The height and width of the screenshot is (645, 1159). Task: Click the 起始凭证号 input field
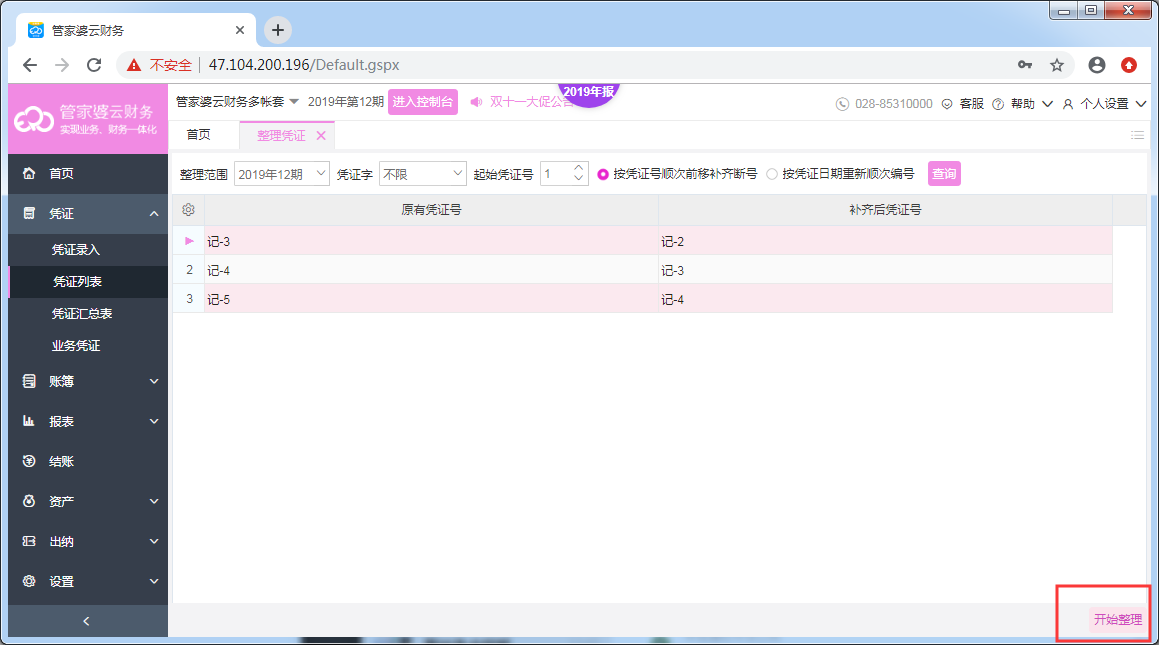click(556, 174)
